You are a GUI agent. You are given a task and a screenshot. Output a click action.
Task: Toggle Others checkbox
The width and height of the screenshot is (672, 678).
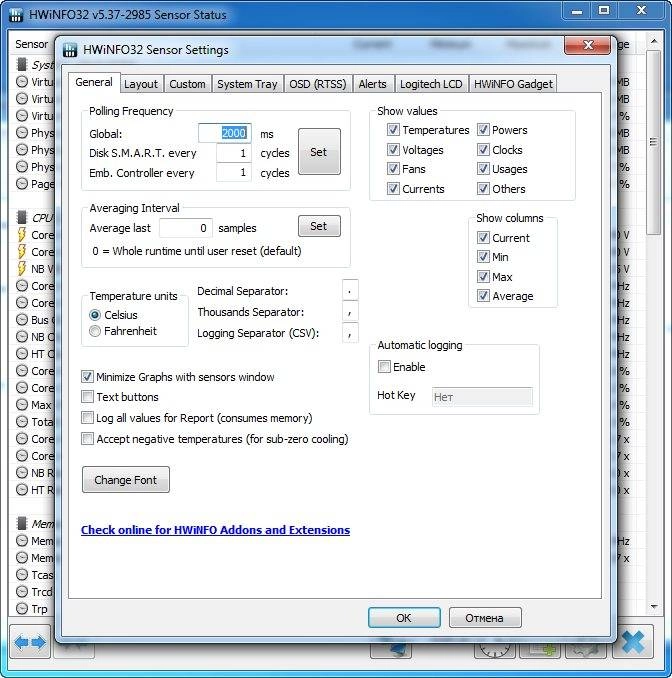[483, 189]
